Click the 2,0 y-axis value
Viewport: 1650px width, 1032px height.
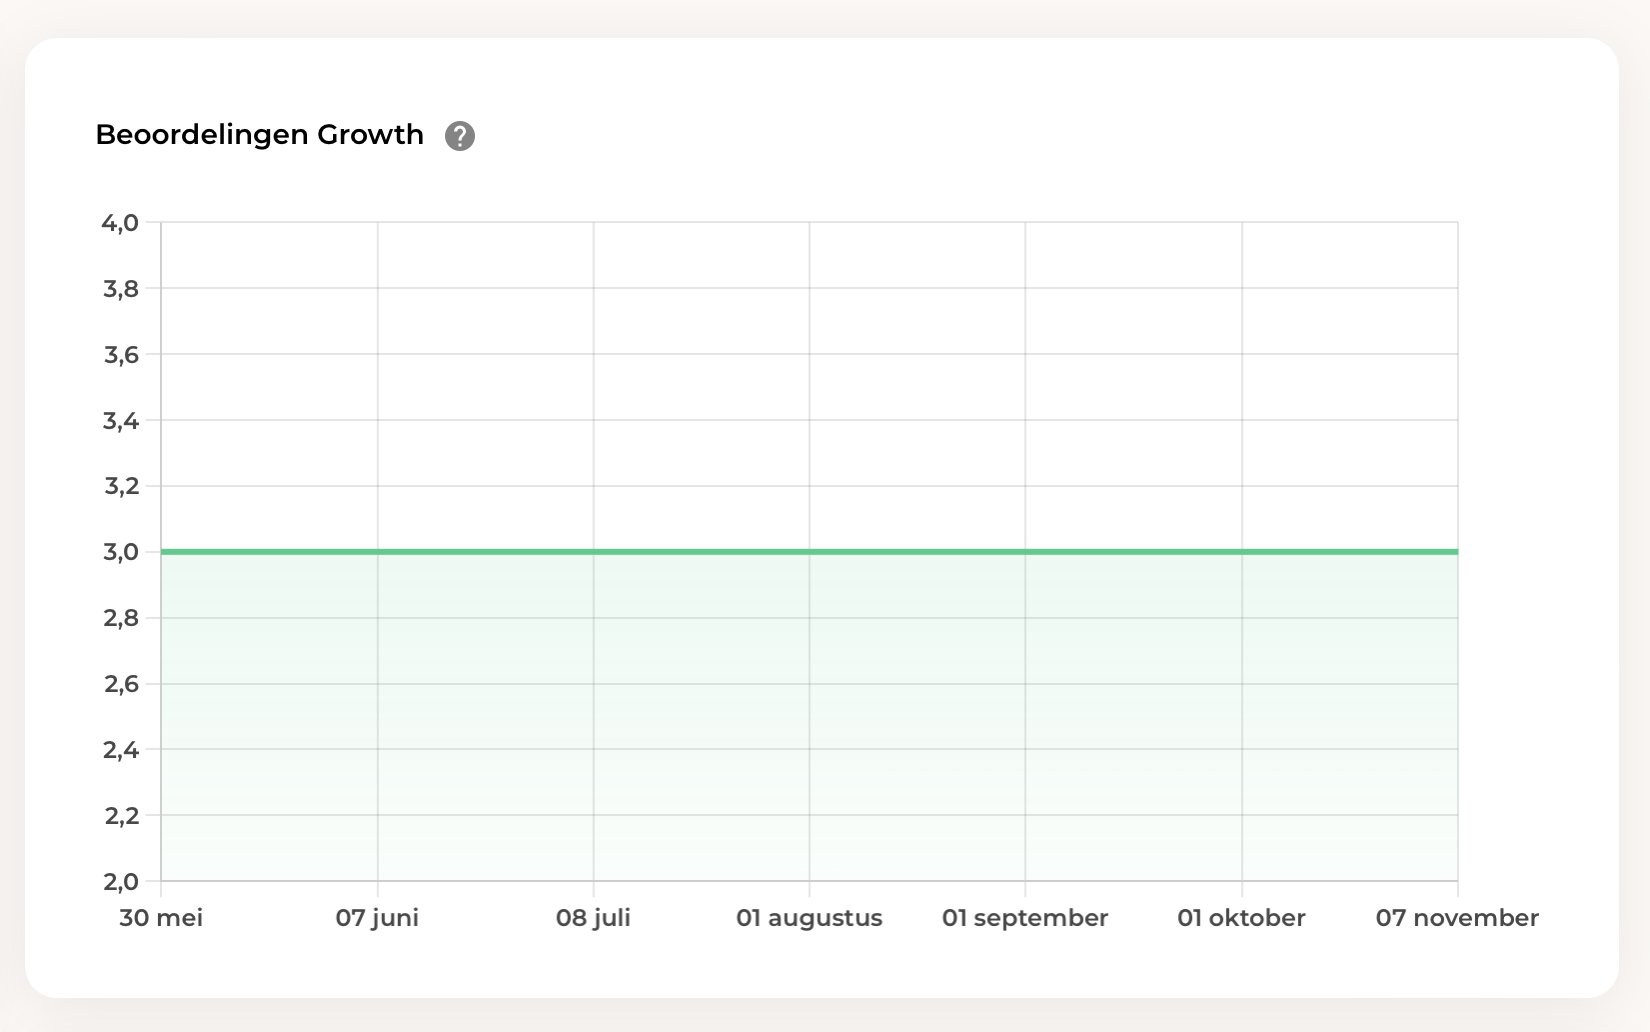tap(121, 882)
